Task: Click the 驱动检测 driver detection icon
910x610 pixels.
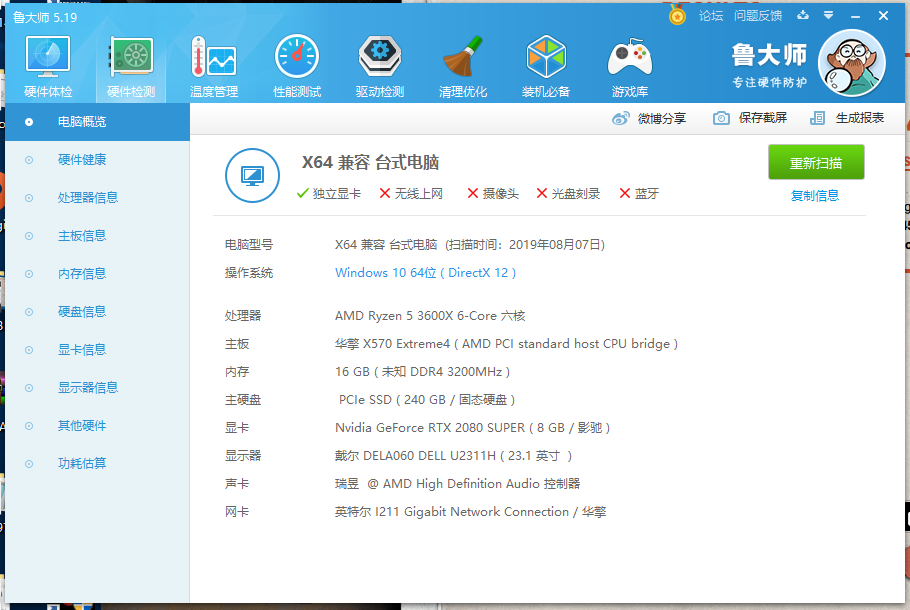Action: (380, 60)
